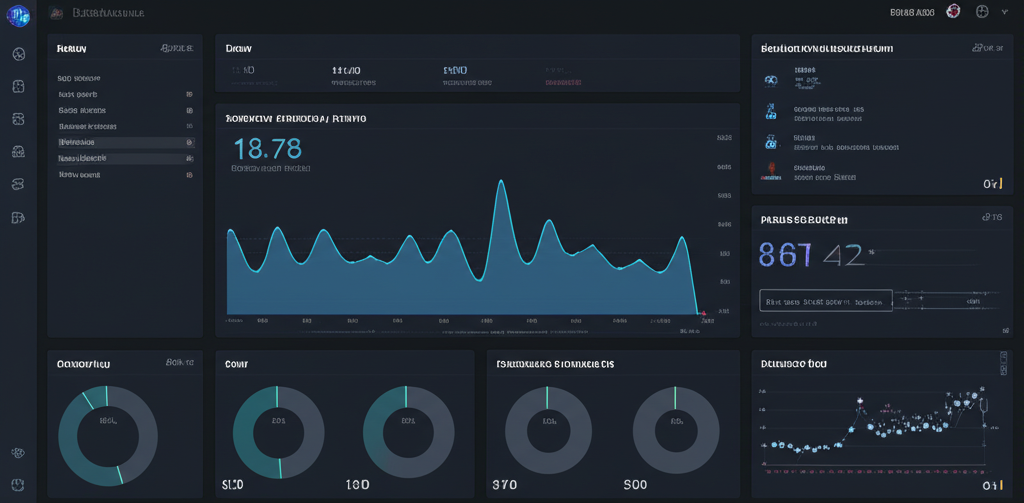The width and height of the screenshot is (1024, 503).
Task: Open the last icon at the sidebar bottom
Action: (x=18, y=485)
